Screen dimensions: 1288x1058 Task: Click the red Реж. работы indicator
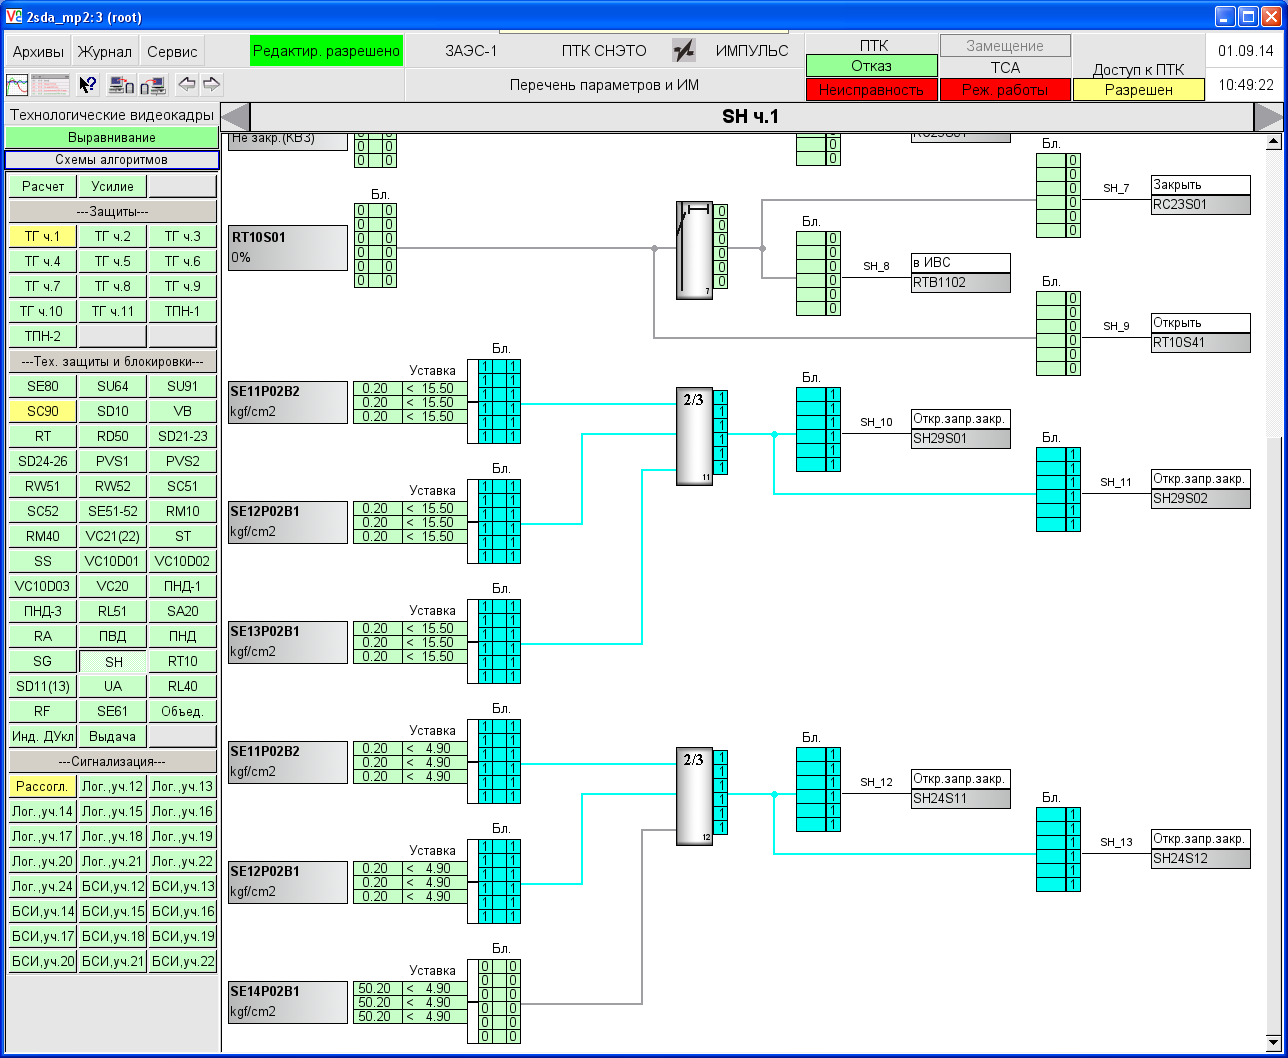click(1005, 90)
